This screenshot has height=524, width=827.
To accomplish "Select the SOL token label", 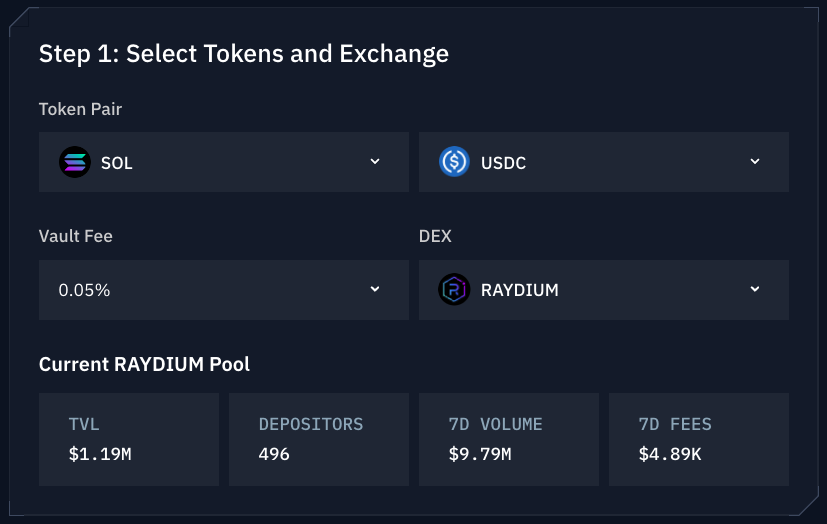I will tap(117, 162).
